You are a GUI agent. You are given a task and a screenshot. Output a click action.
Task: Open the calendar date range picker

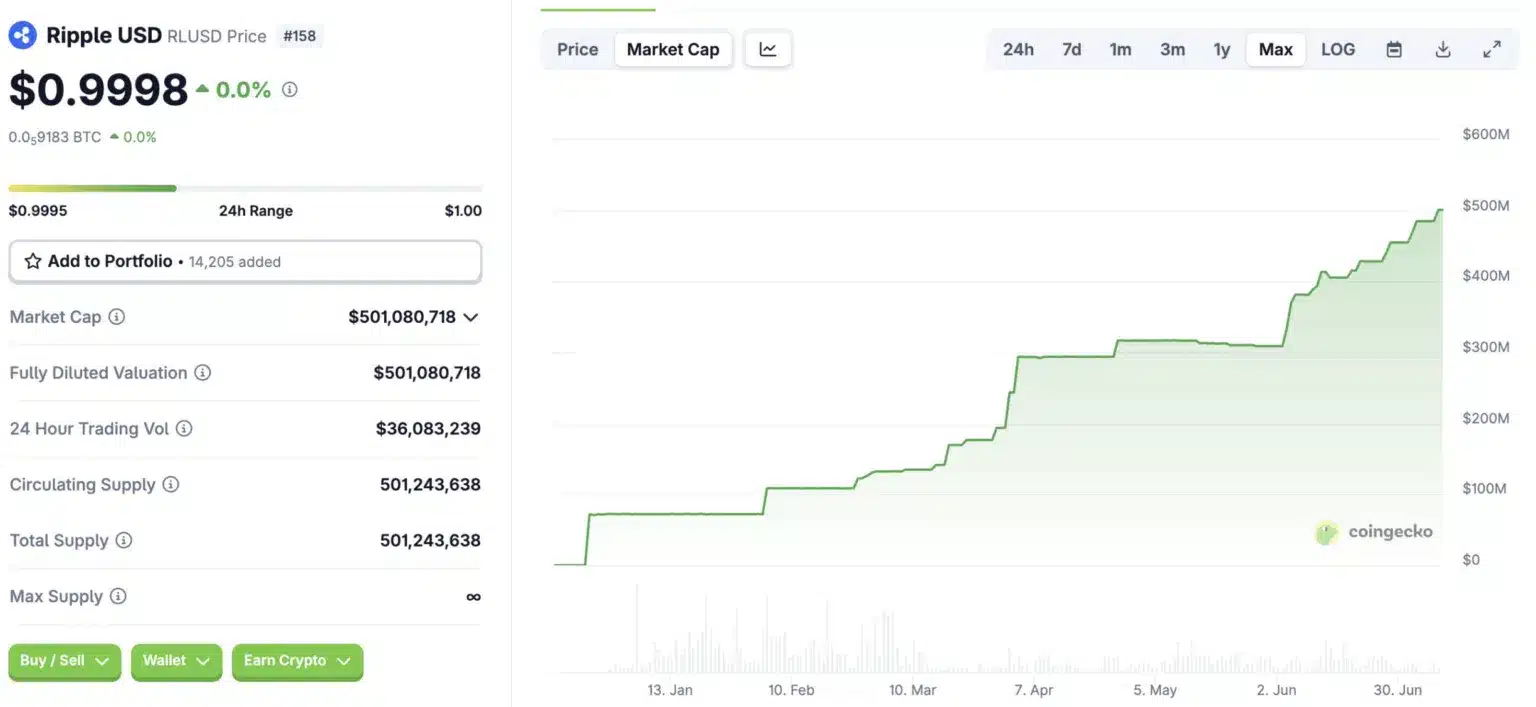[x=1394, y=49]
